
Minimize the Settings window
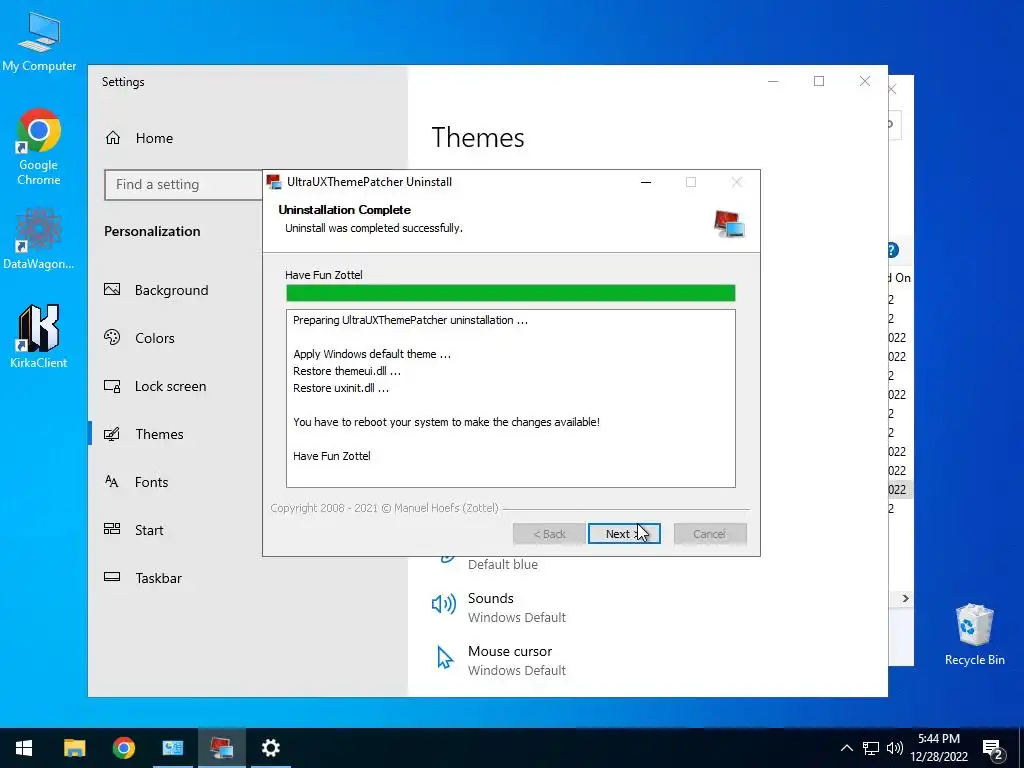[773, 81]
